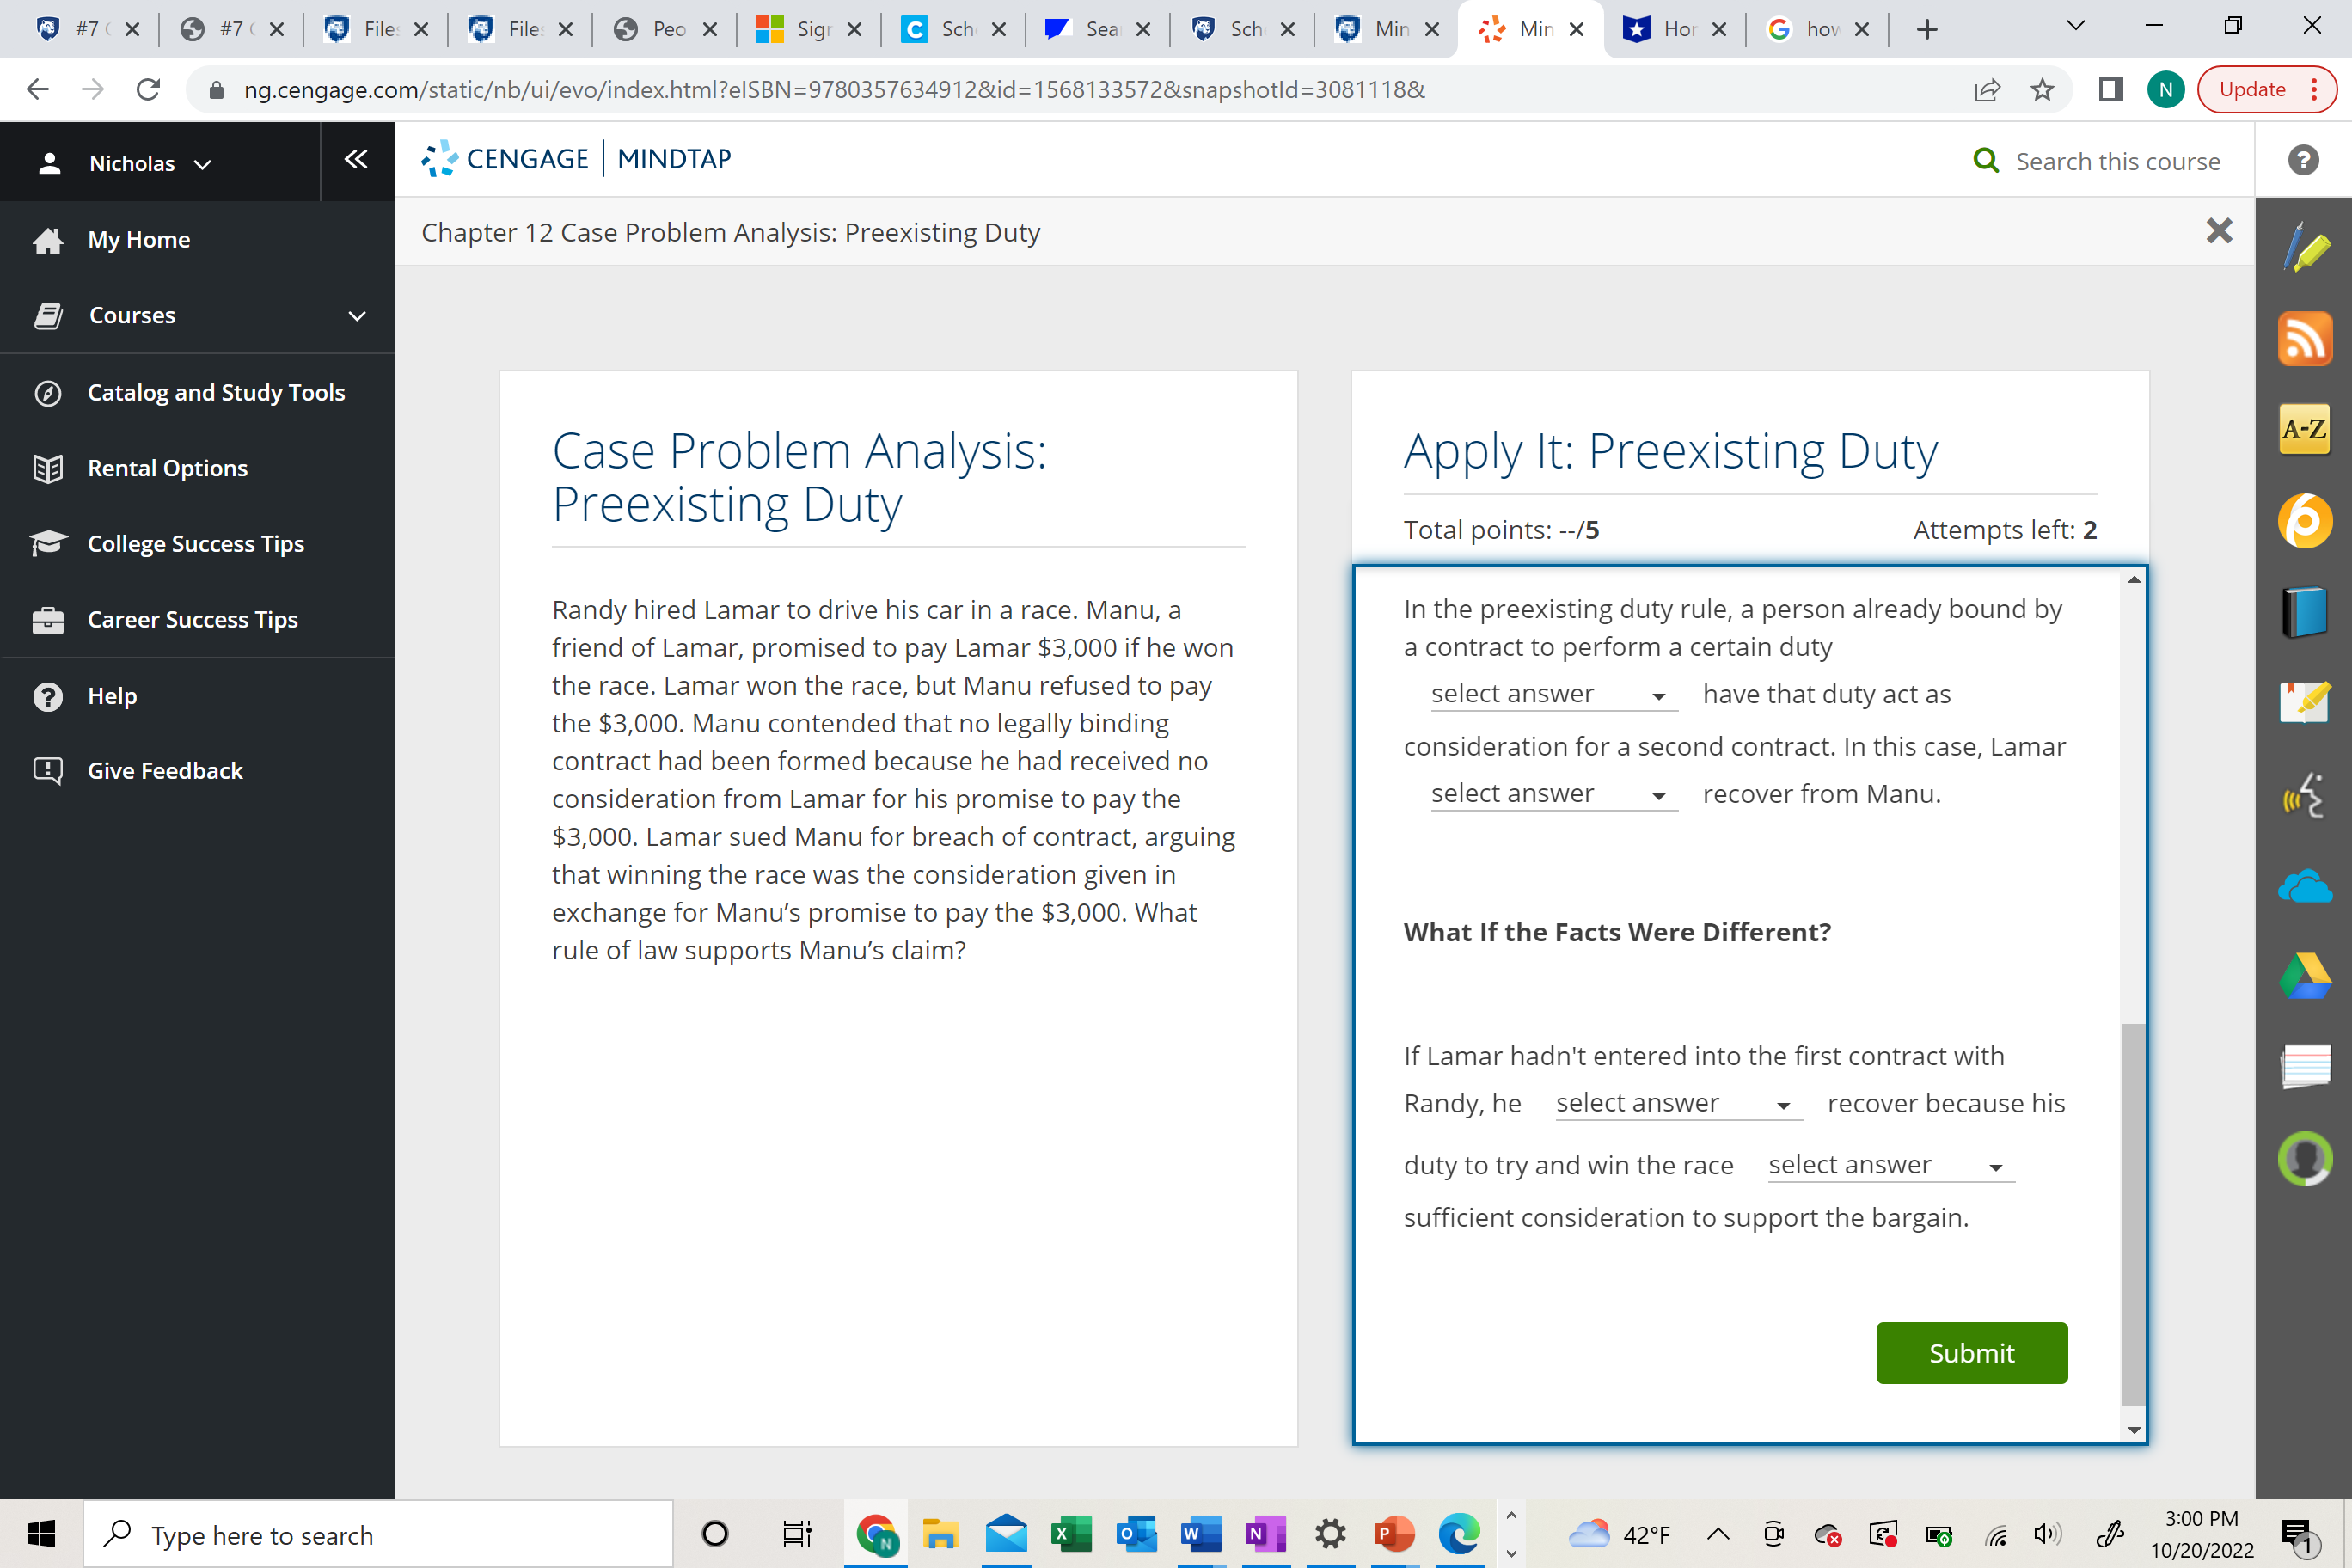Click the green Submit button
Viewport: 2352px width, 1568px height.
coord(1970,1352)
